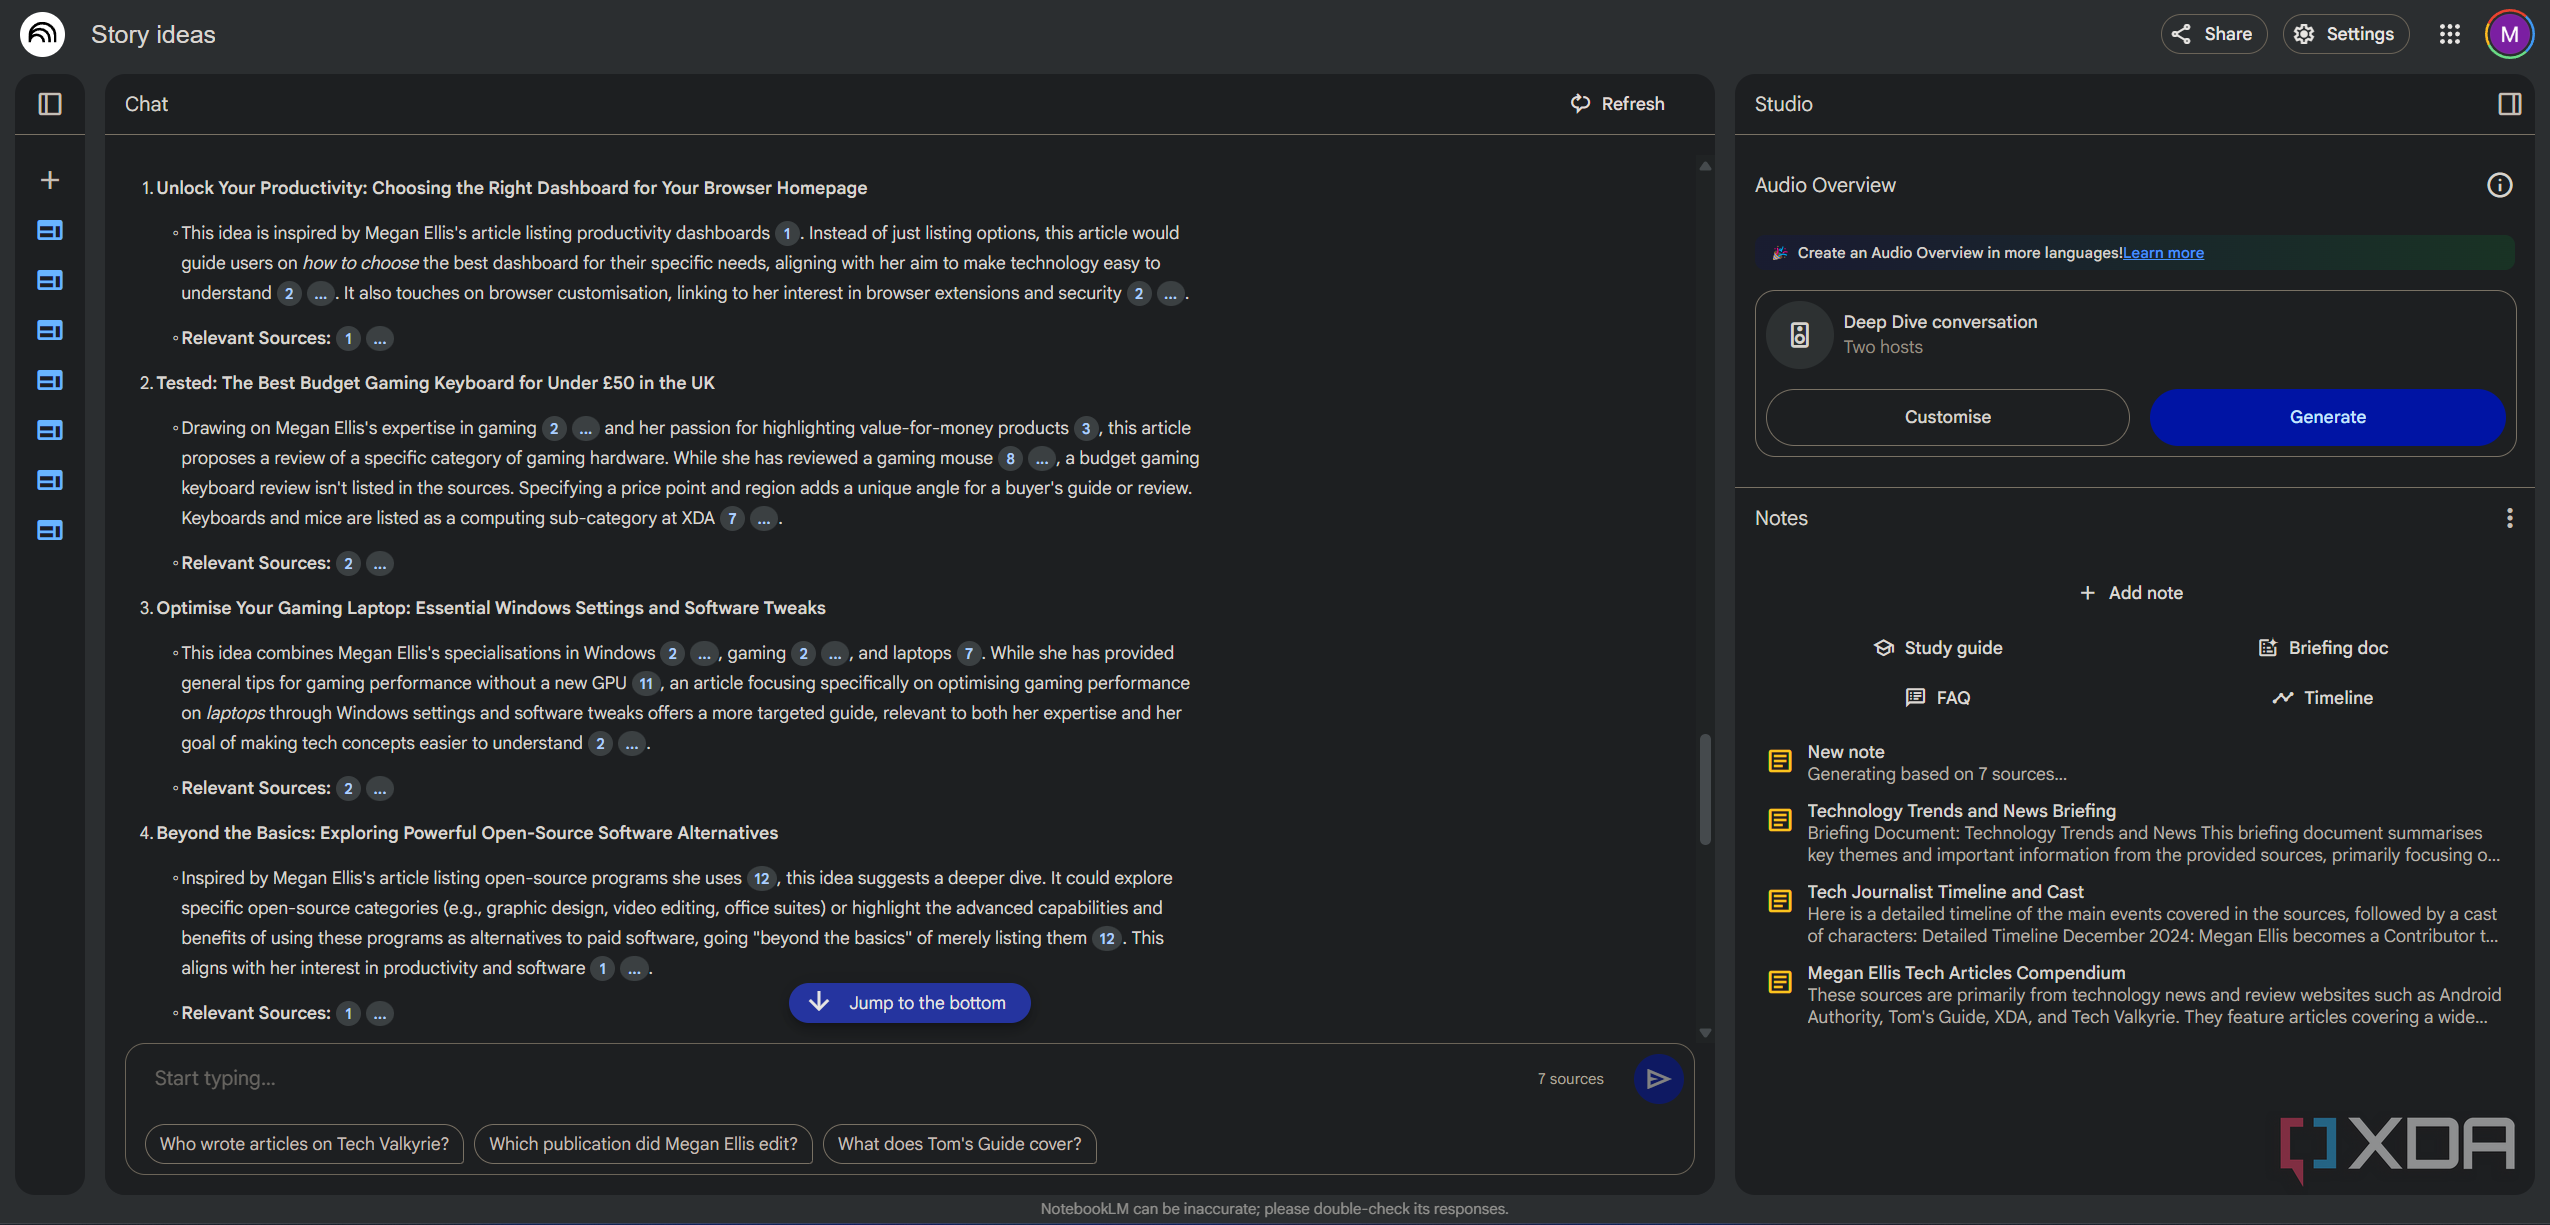The height and width of the screenshot is (1225, 2550).
Task: Refresh the chat
Action: coord(1617,104)
